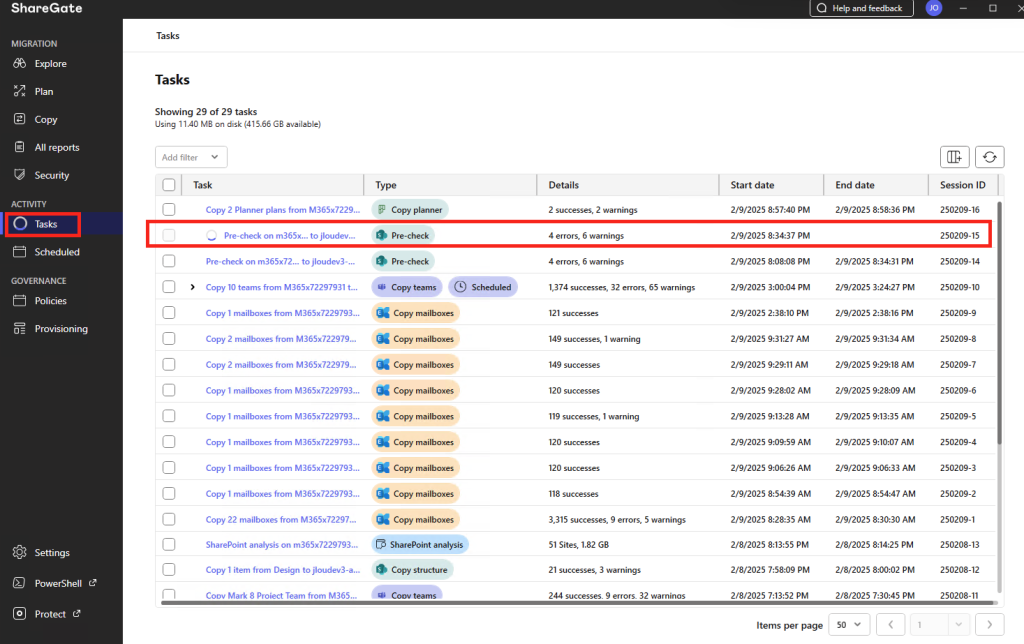This screenshot has height=644, width=1024.
Task: Click the Copy teams badge for session 250209-10
Action: (407, 287)
